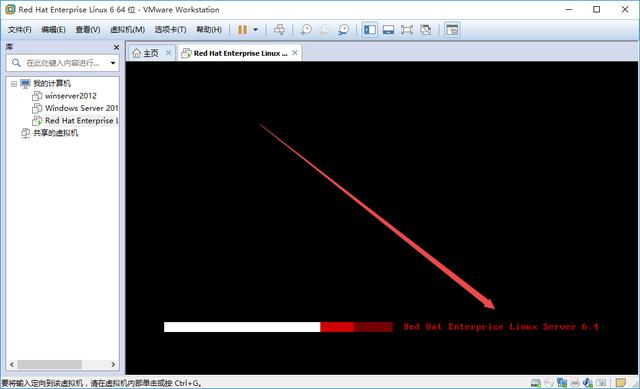
Task: Switch to Unity mode
Action: [x=425, y=30]
